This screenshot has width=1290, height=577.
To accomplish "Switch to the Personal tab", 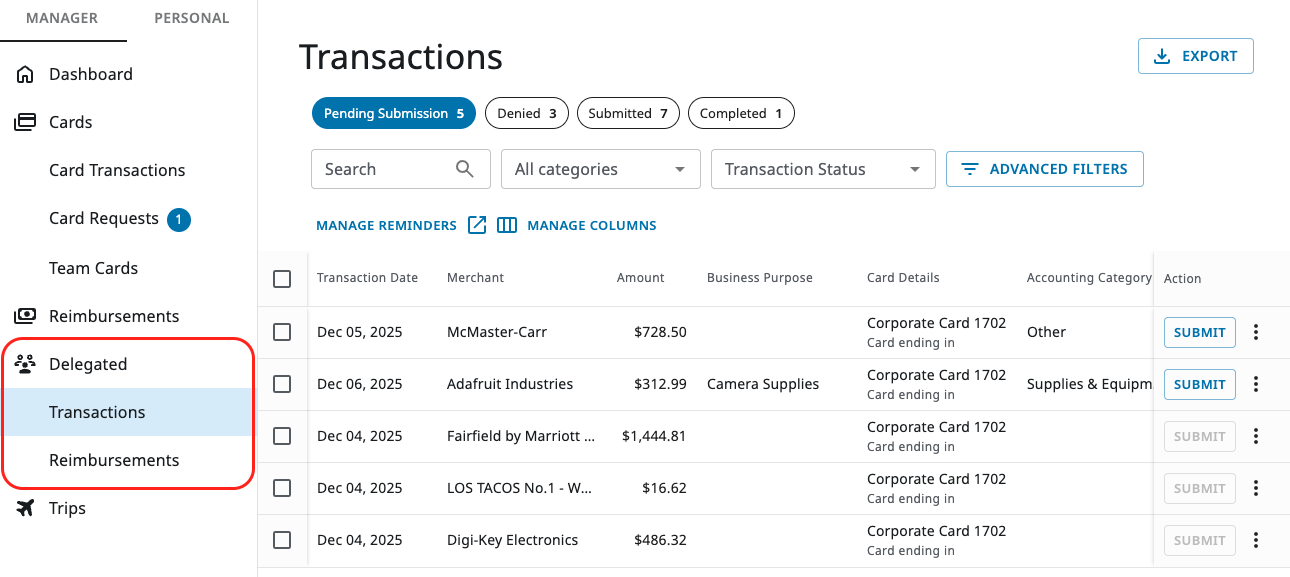I will pyautogui.click(x=191, y=18).
